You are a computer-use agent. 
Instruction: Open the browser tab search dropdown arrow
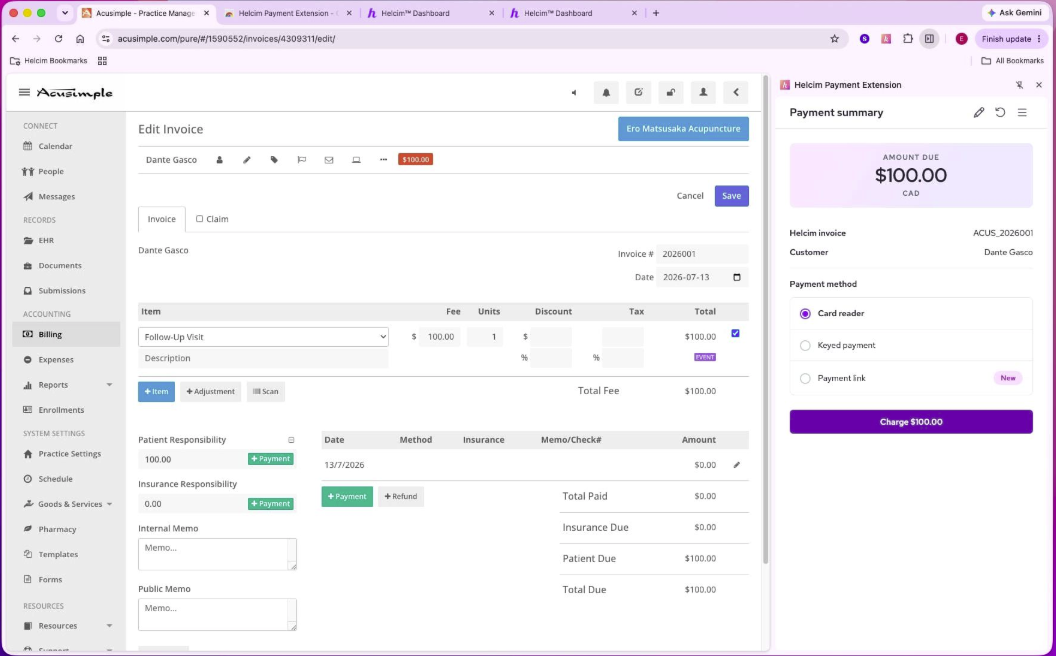[x=65, y=13]
